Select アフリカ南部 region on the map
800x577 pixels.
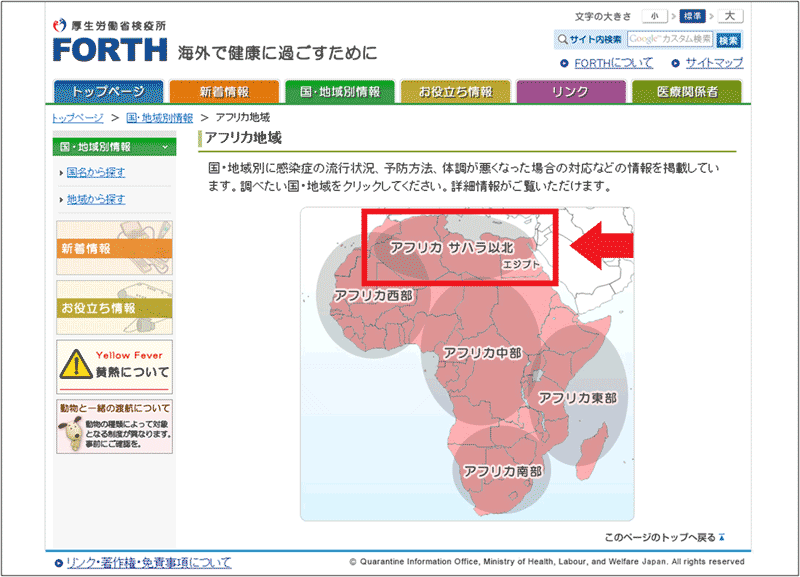(503, 471)
